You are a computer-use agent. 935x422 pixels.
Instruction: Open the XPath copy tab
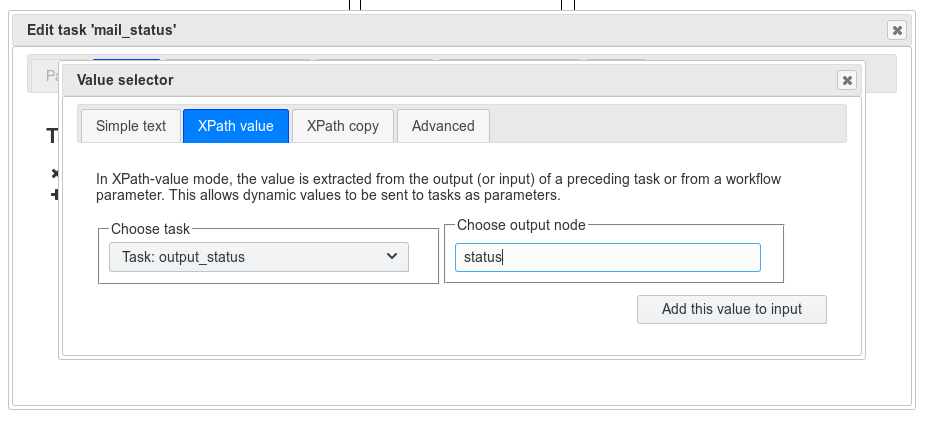pos(343,126)
